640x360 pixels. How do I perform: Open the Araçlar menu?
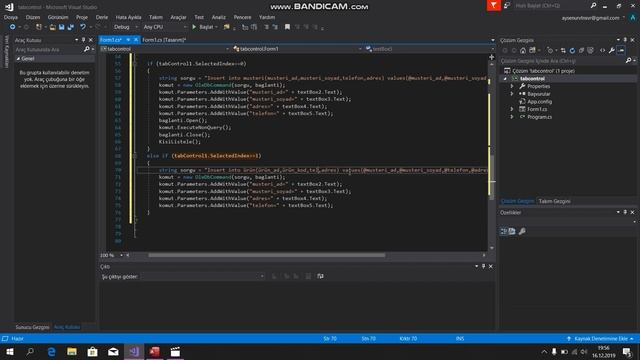[178, 17]
